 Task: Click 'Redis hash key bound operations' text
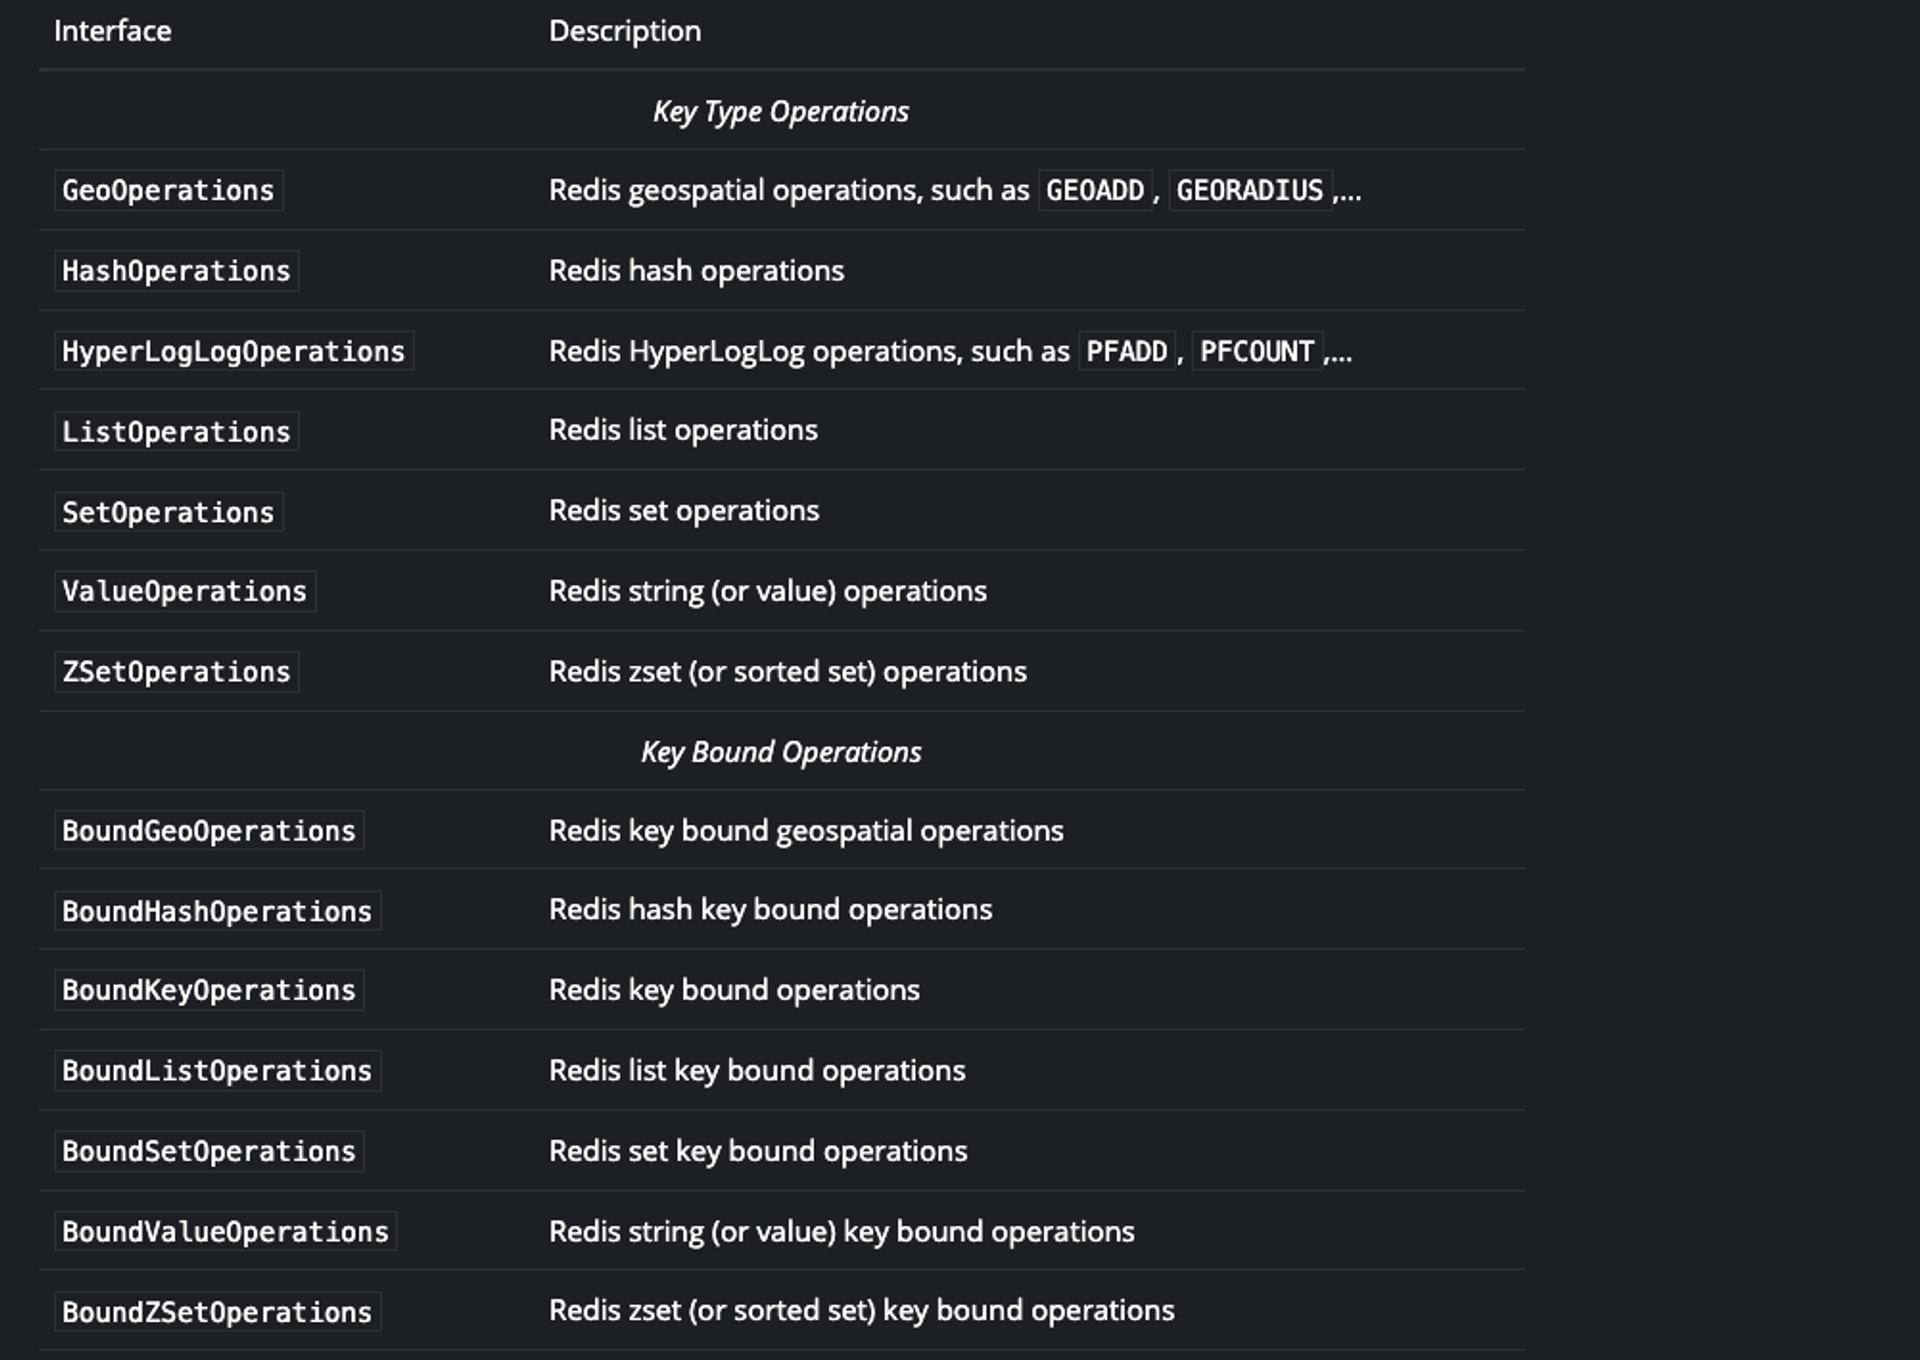771,910
